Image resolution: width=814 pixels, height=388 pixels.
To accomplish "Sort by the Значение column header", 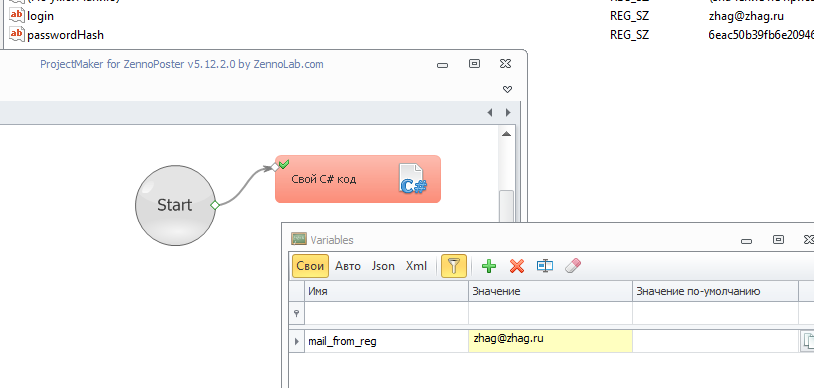I will point(550,291).
